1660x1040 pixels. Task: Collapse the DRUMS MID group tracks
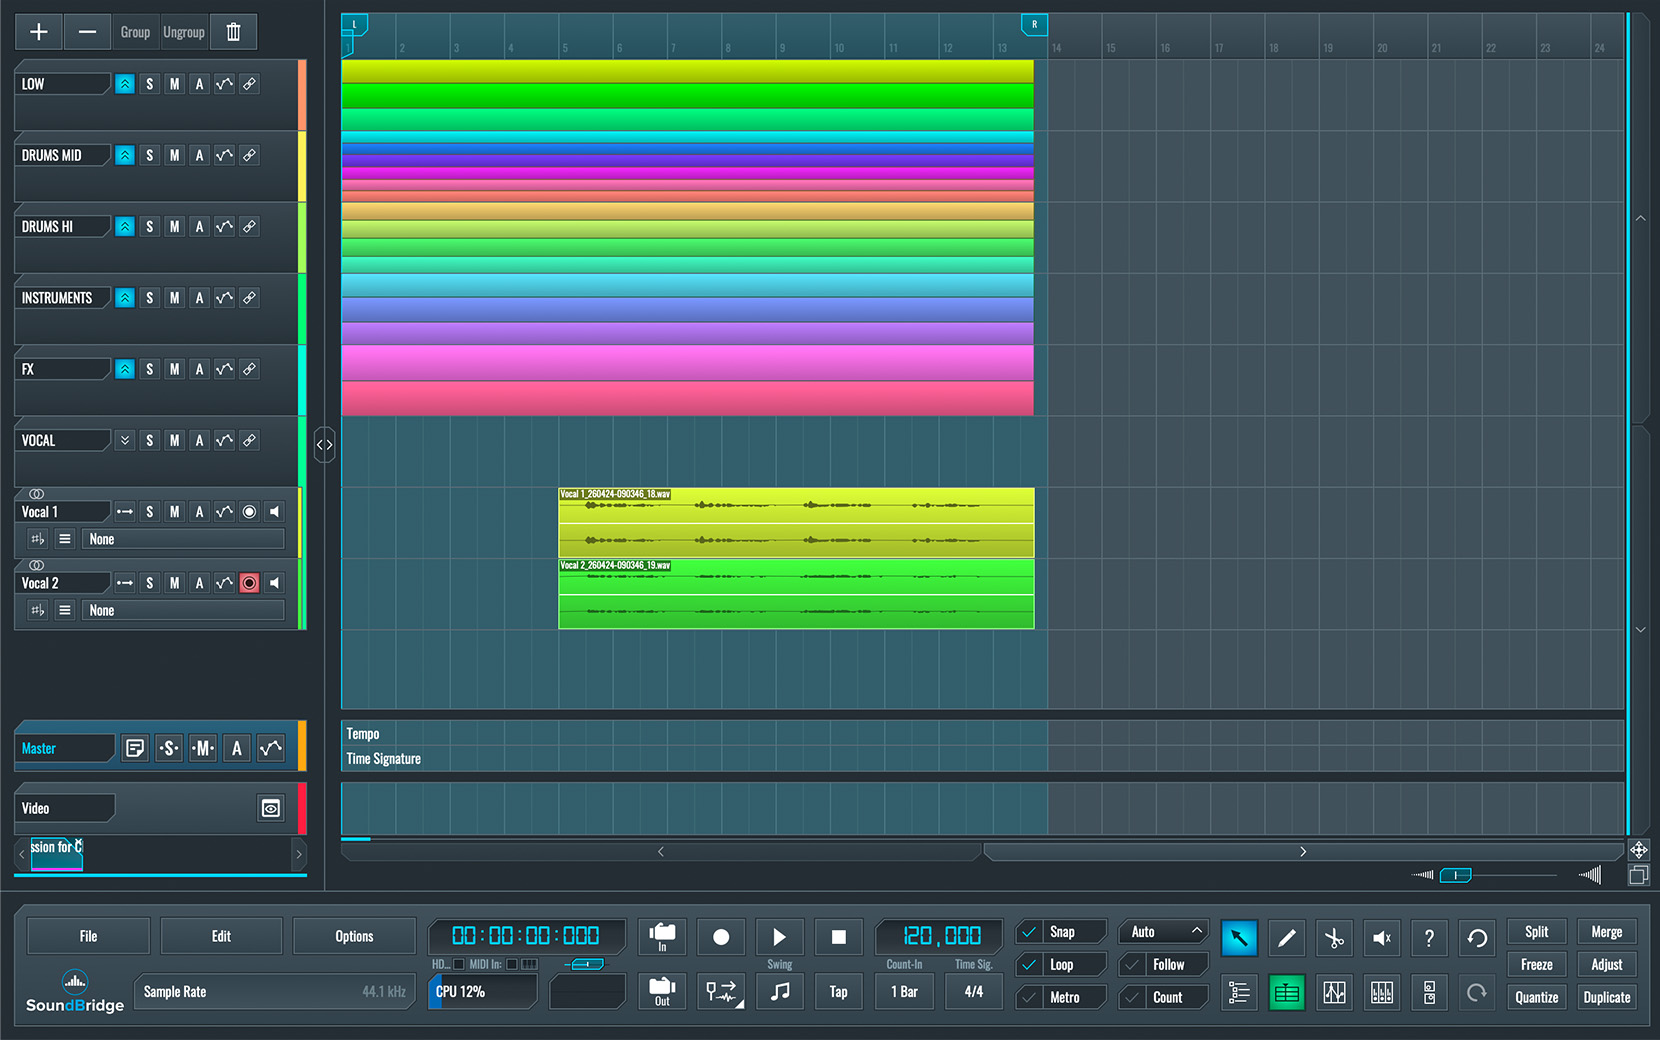coord(125,155)
